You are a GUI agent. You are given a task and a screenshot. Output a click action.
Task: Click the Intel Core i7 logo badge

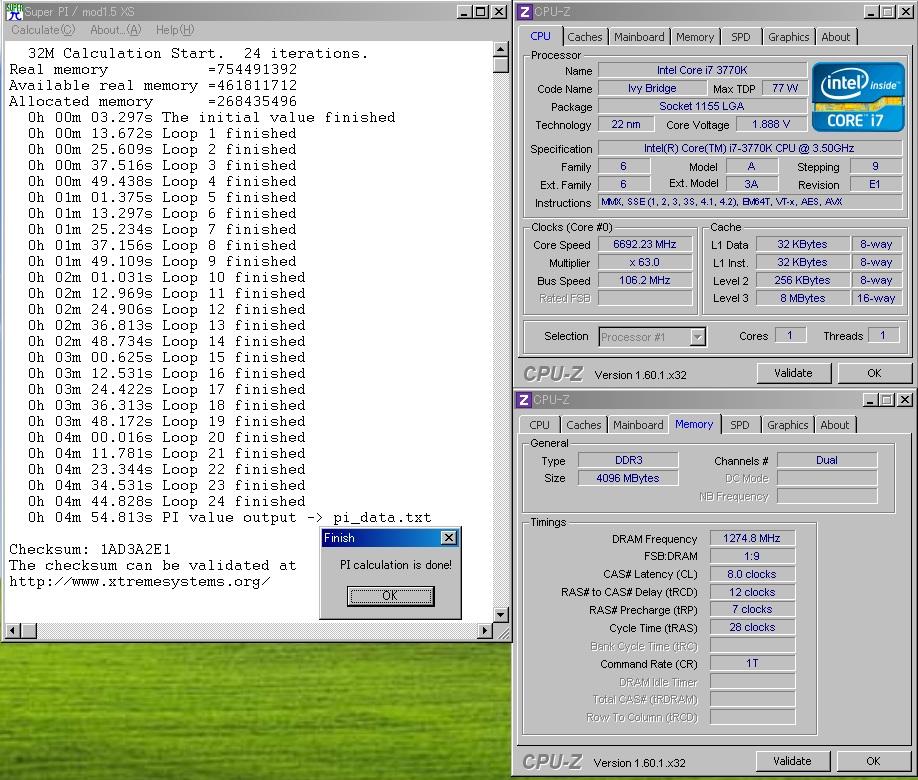click(858, 97)
